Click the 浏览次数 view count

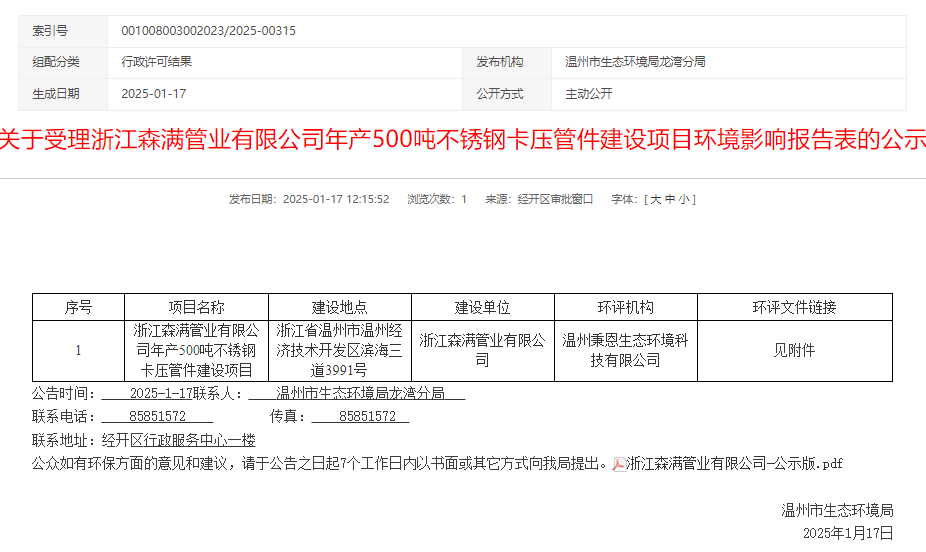pos(437,200)
